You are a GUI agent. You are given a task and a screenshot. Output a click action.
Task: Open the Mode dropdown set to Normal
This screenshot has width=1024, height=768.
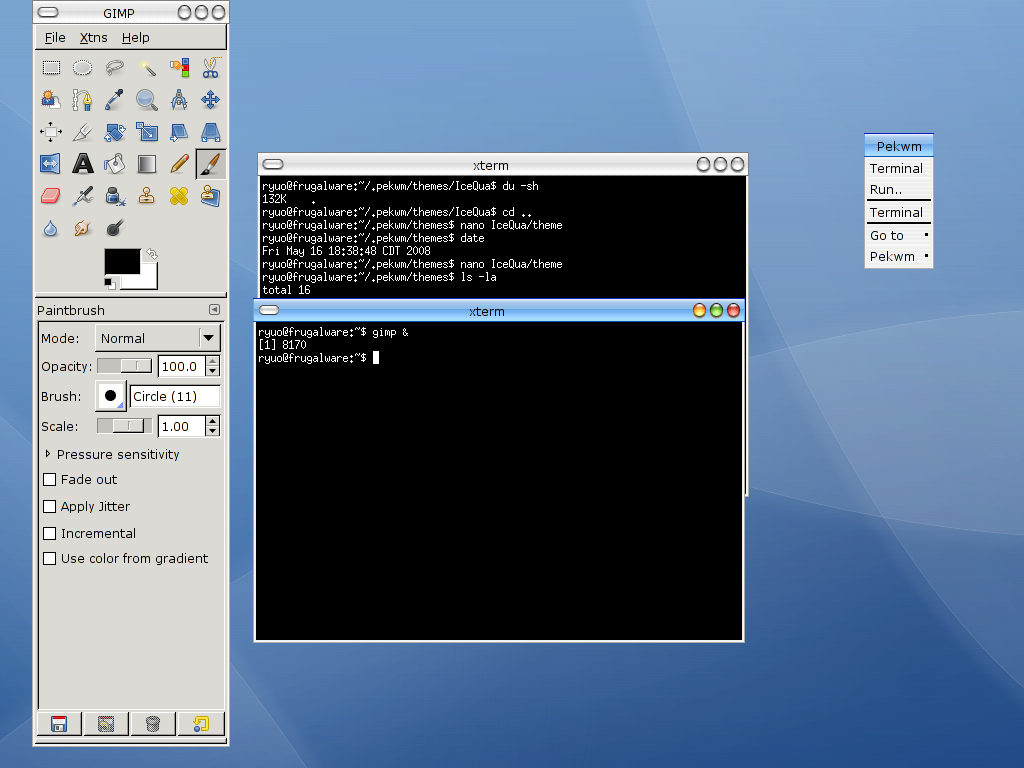click(x=157, y=338)
